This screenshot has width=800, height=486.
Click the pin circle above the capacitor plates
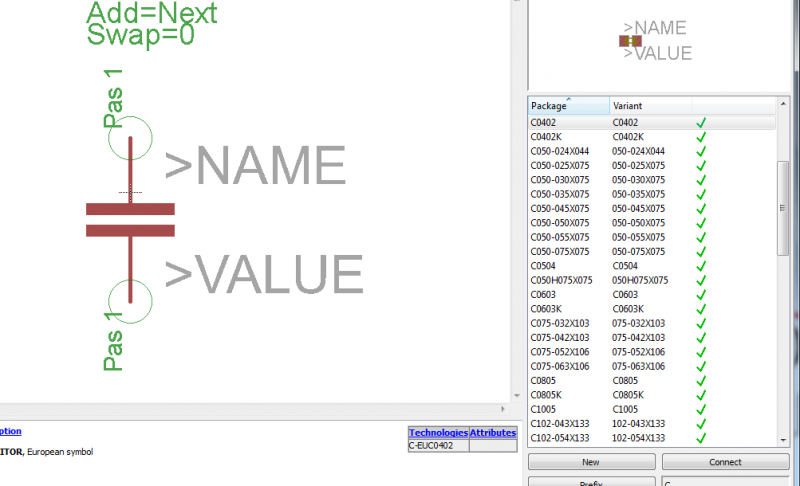pos(130,137)
